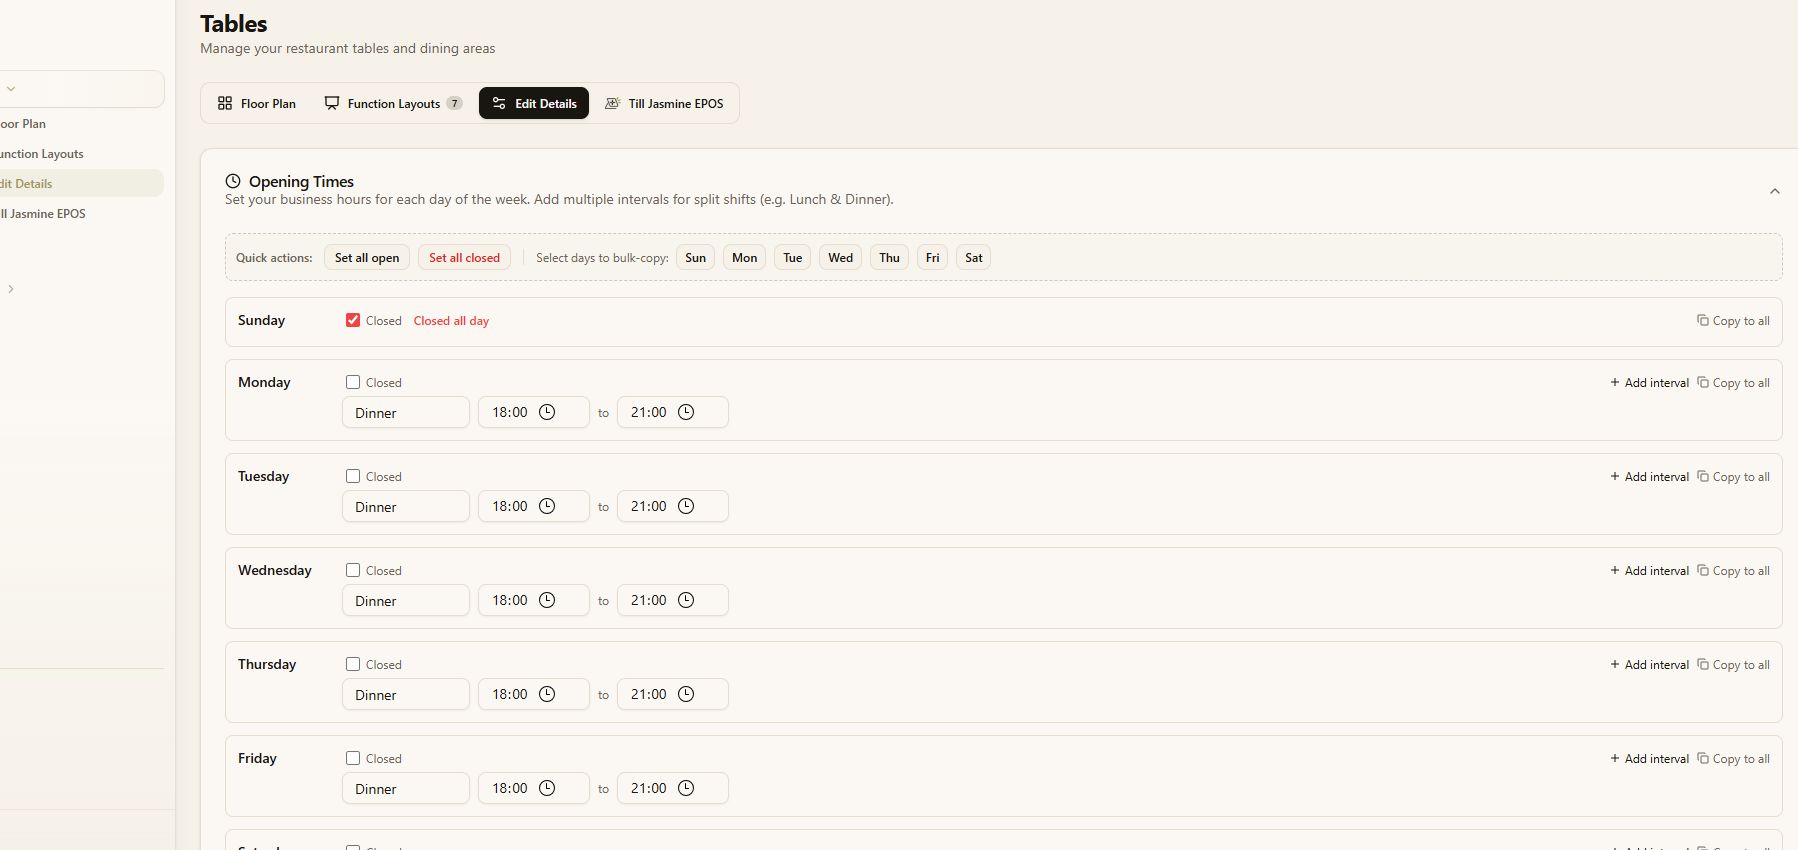Click the Till Jasmine EPOS icon
This screenshot has height=850, width=1798.
pyautogui.click(x=613, y=103)
